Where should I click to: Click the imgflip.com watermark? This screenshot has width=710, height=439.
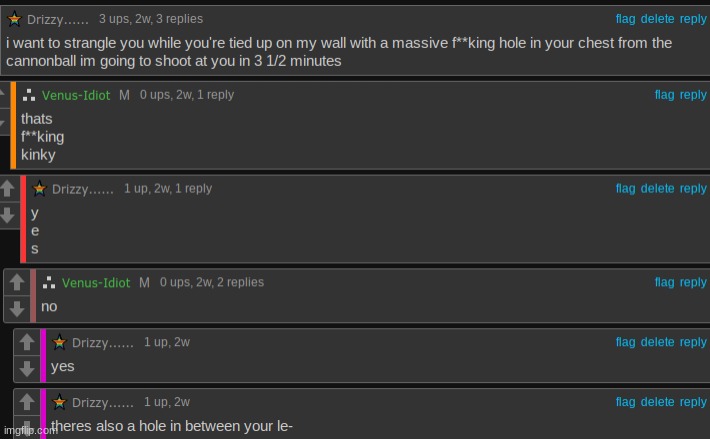pos(30,430)
